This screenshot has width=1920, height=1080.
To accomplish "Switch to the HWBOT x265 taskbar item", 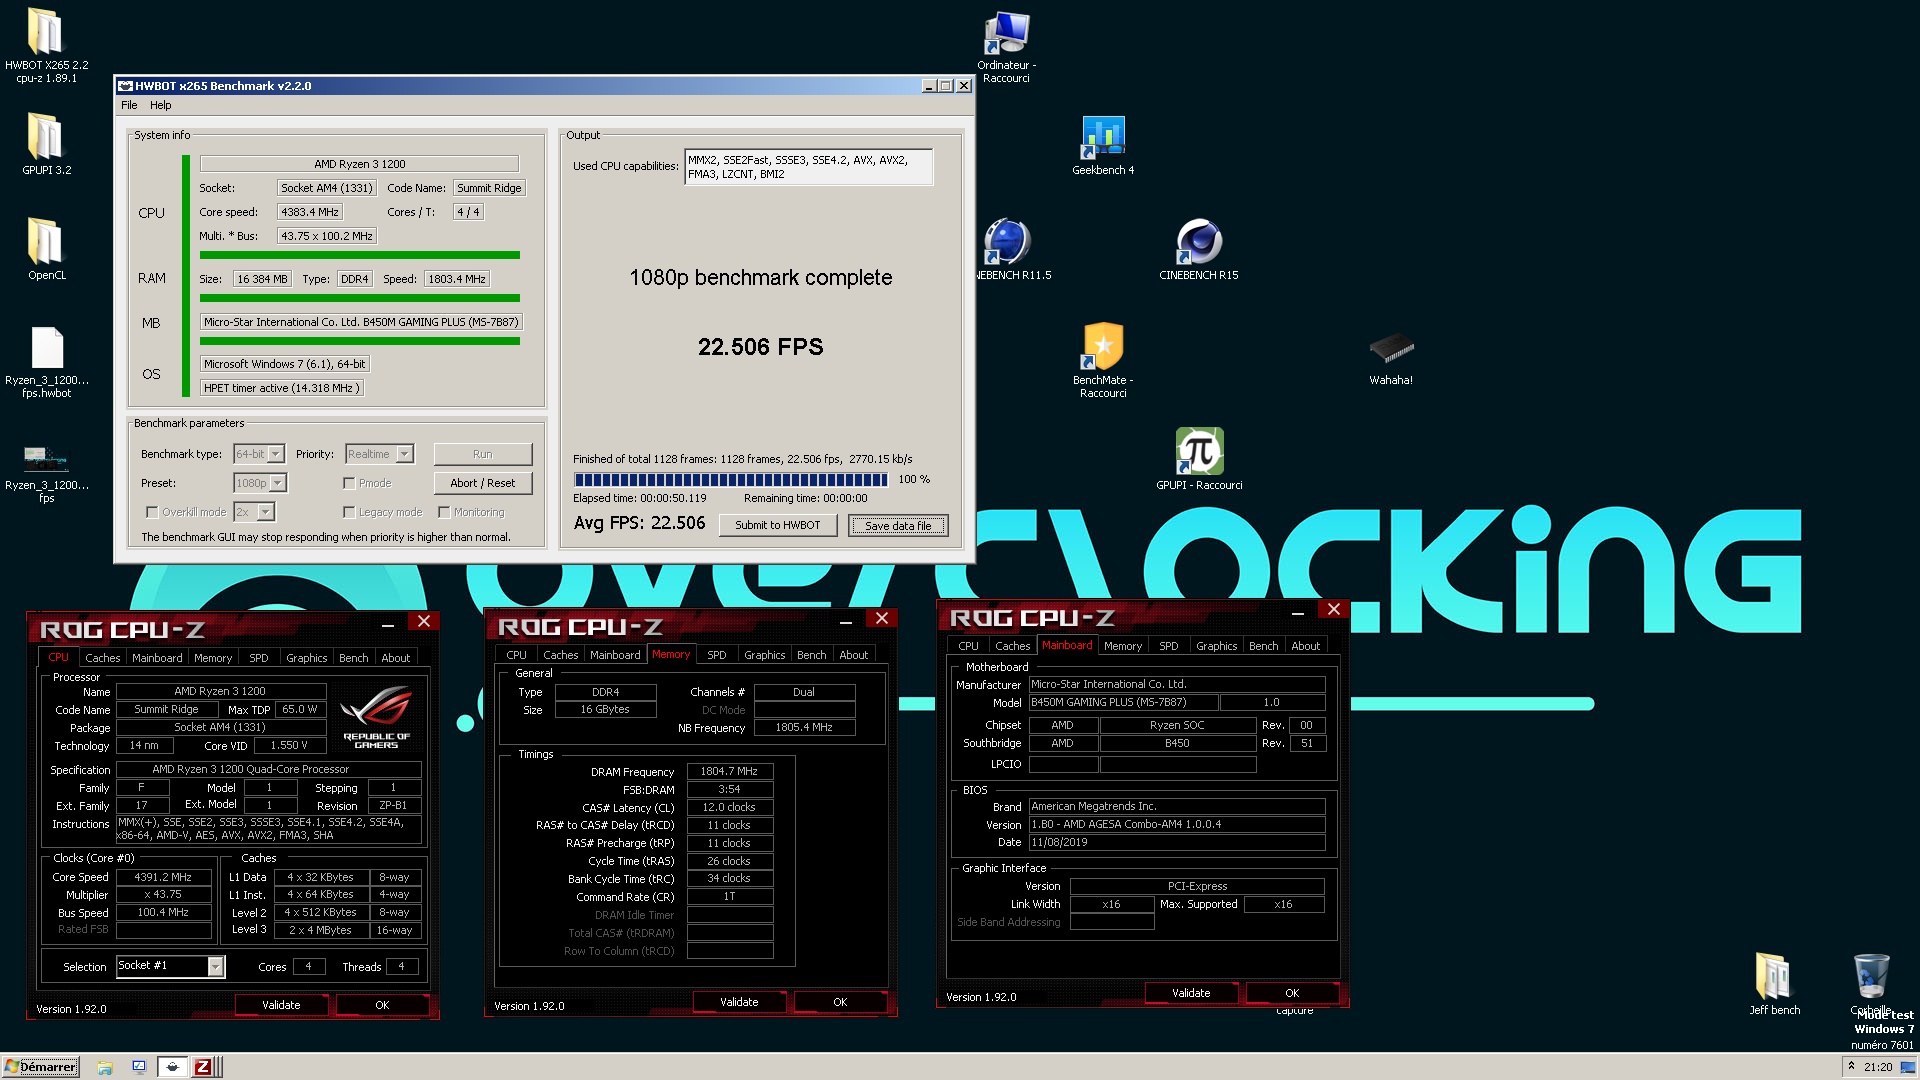I will pos(172,1067).
